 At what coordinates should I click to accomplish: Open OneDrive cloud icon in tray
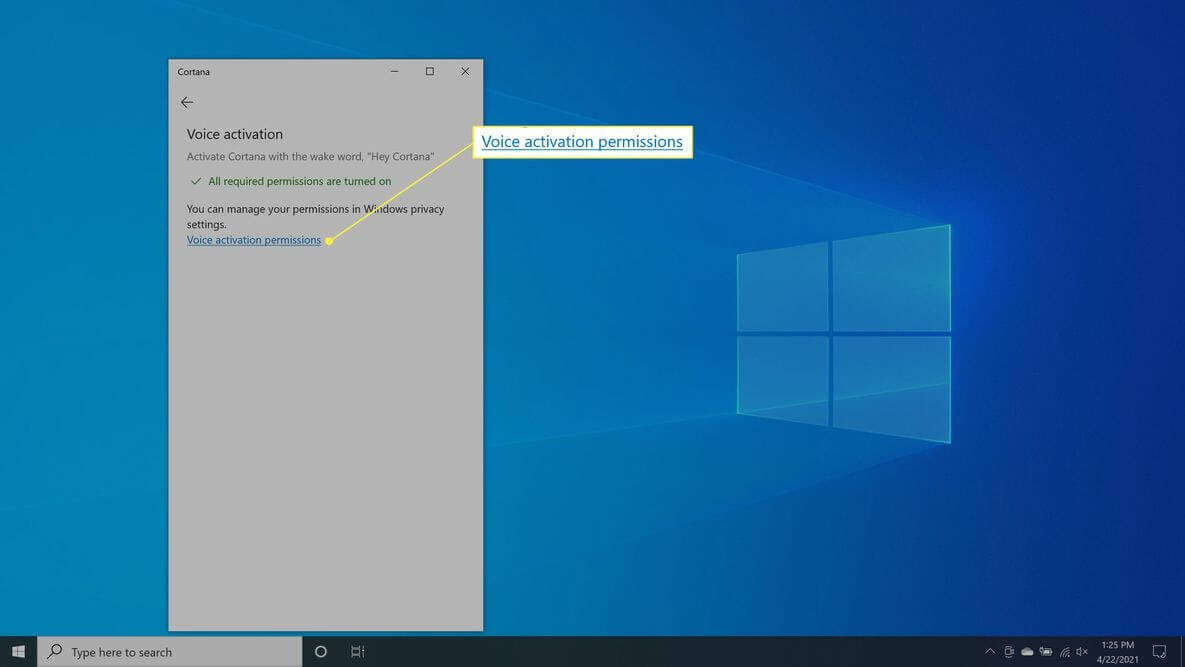[1027, 651]
